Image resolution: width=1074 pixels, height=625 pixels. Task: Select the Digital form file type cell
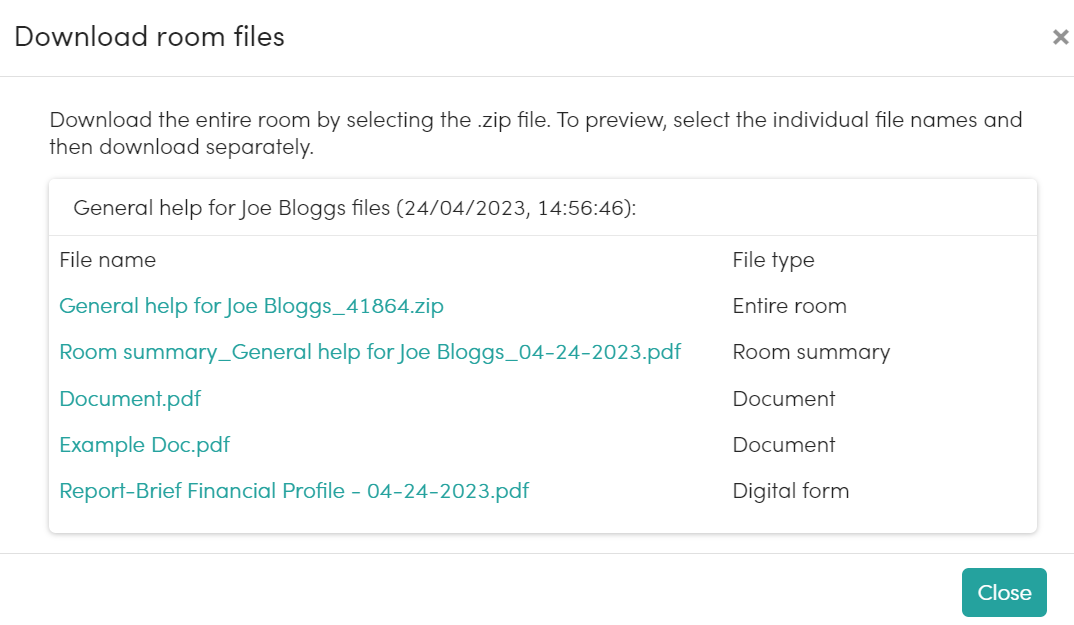pyautogui.click(x=790, y=491)
